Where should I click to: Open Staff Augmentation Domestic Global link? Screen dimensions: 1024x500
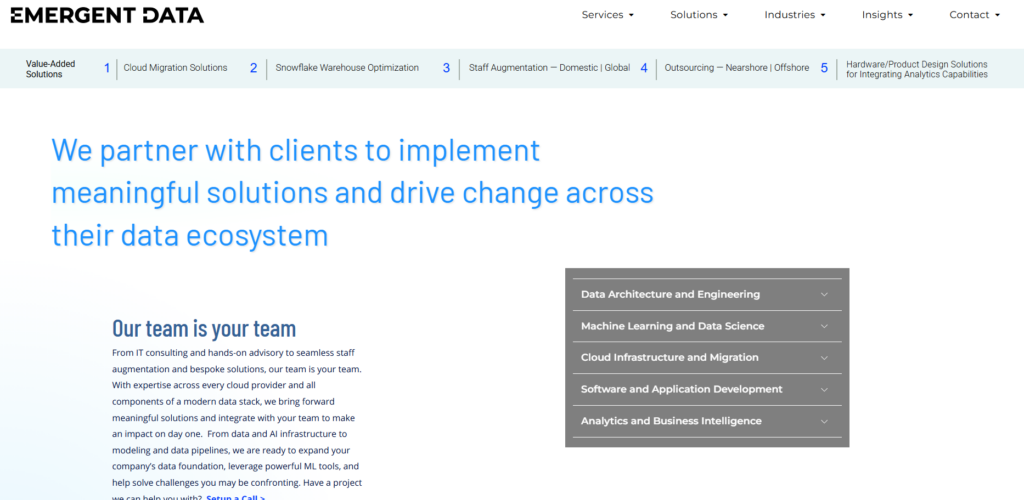tap(549, 68)
